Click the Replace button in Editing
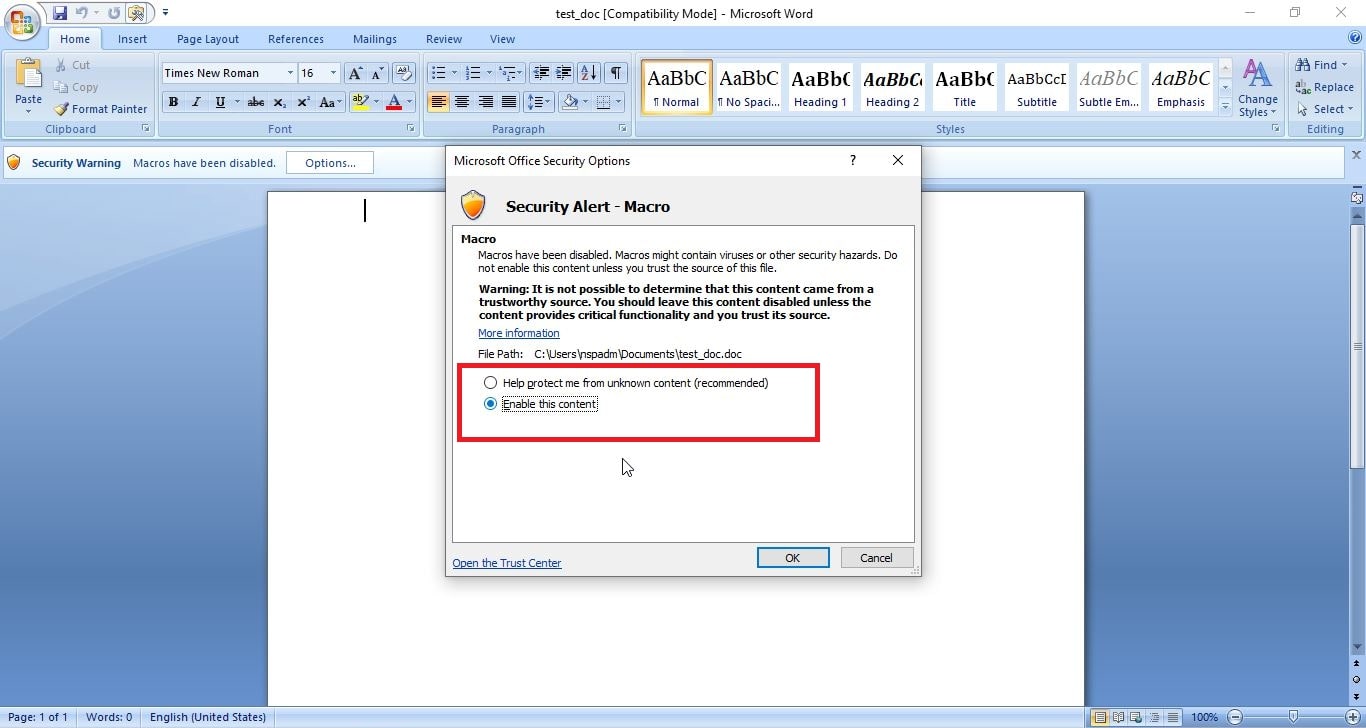Screen dimensions: 1366x728 [x=1325, y=87]
